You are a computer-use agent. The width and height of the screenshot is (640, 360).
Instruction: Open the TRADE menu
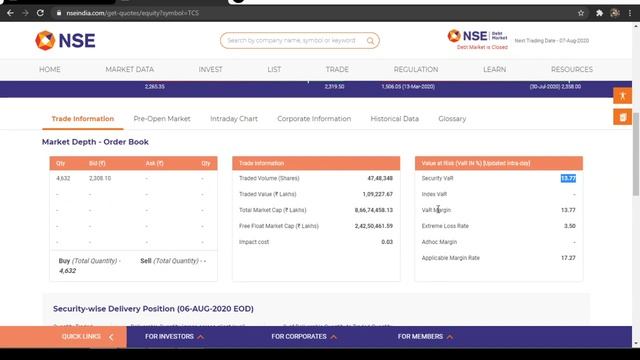click(337, 69)
